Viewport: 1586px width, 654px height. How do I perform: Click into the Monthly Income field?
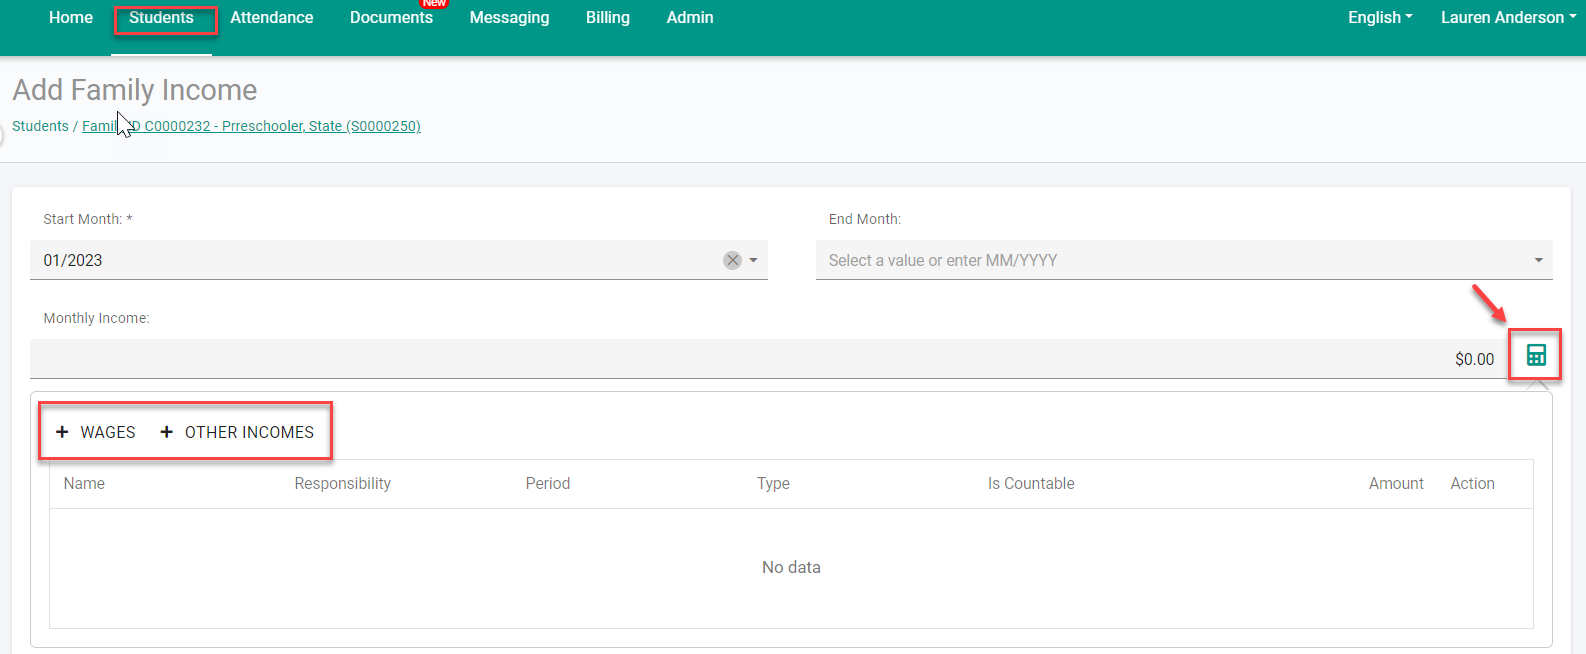point(760,359)
